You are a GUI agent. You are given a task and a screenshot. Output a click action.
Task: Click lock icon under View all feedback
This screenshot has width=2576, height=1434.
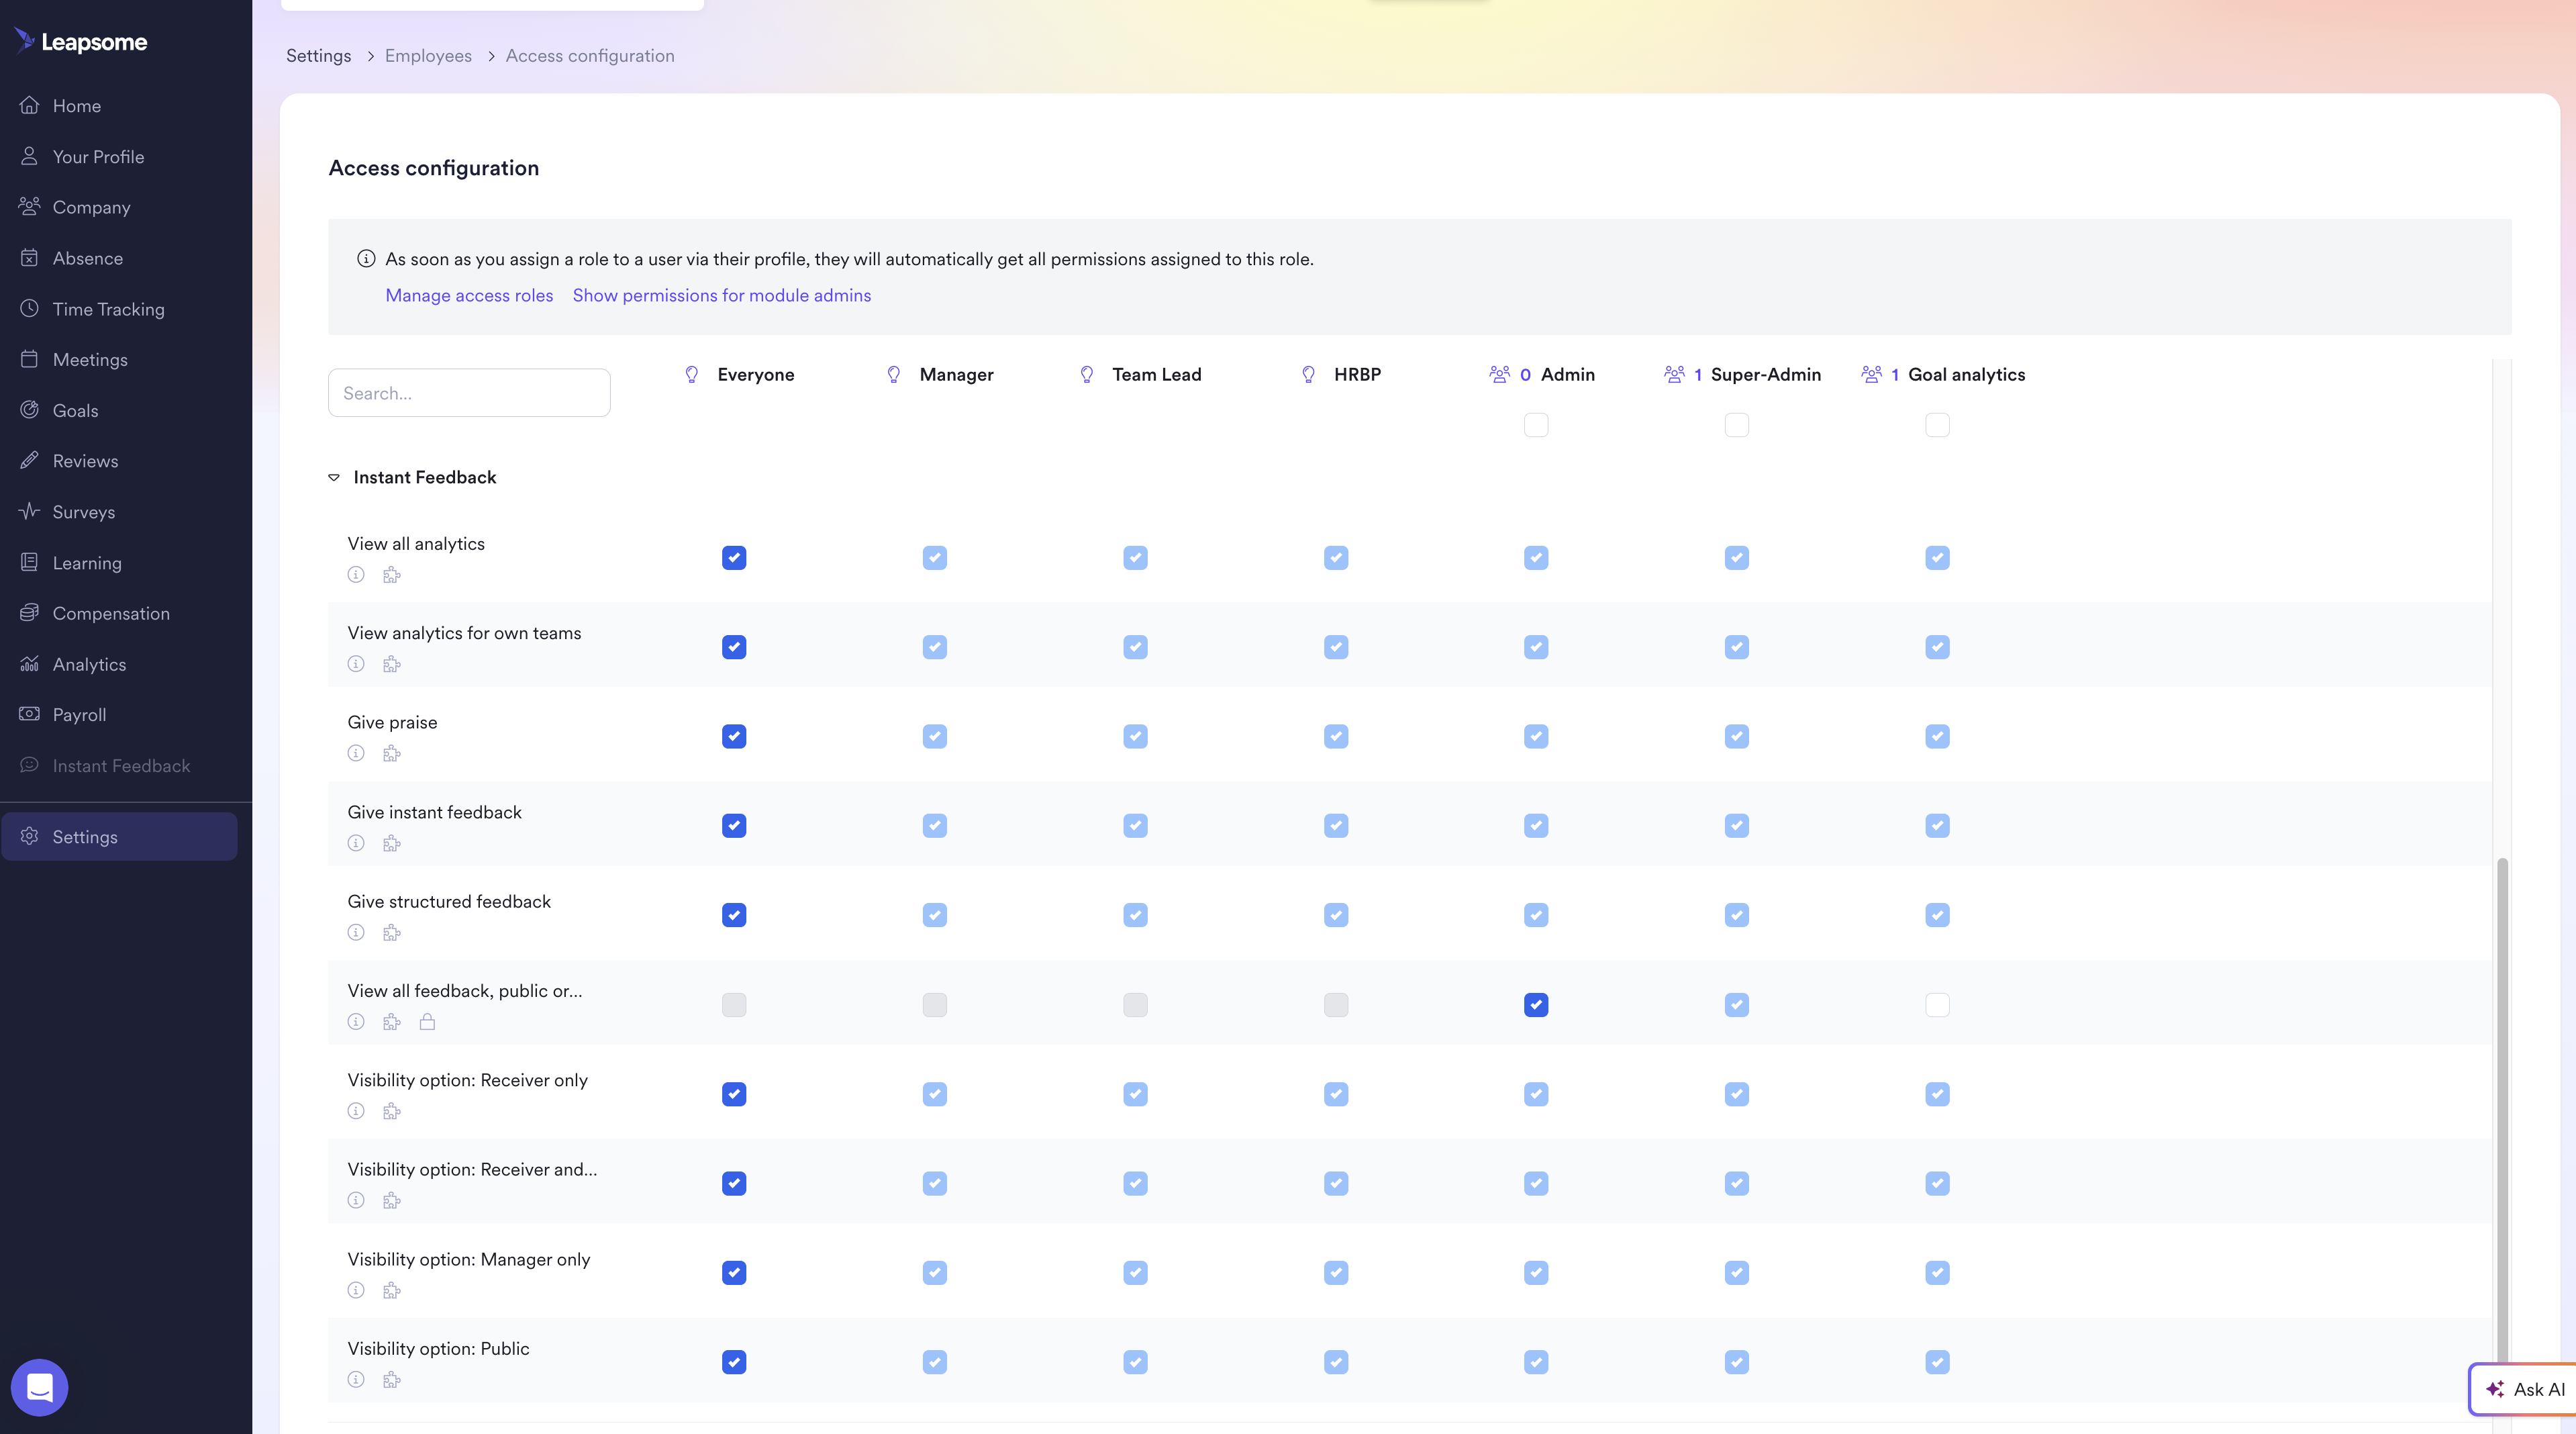pyautogui.click(x=428, y=1022)
